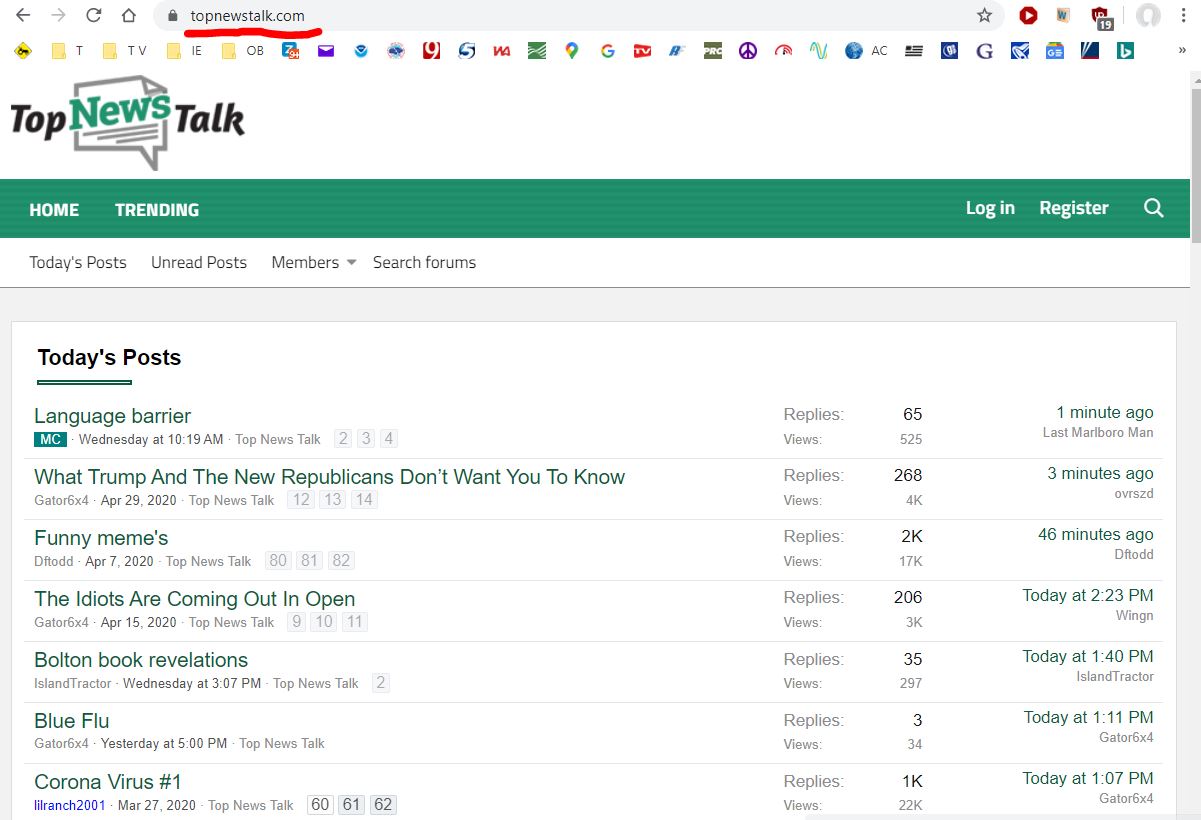Go to page 11 of The Idiots thread
Image resolution: width=1201 pixels, height=820 pixels.
click(354, 622)
